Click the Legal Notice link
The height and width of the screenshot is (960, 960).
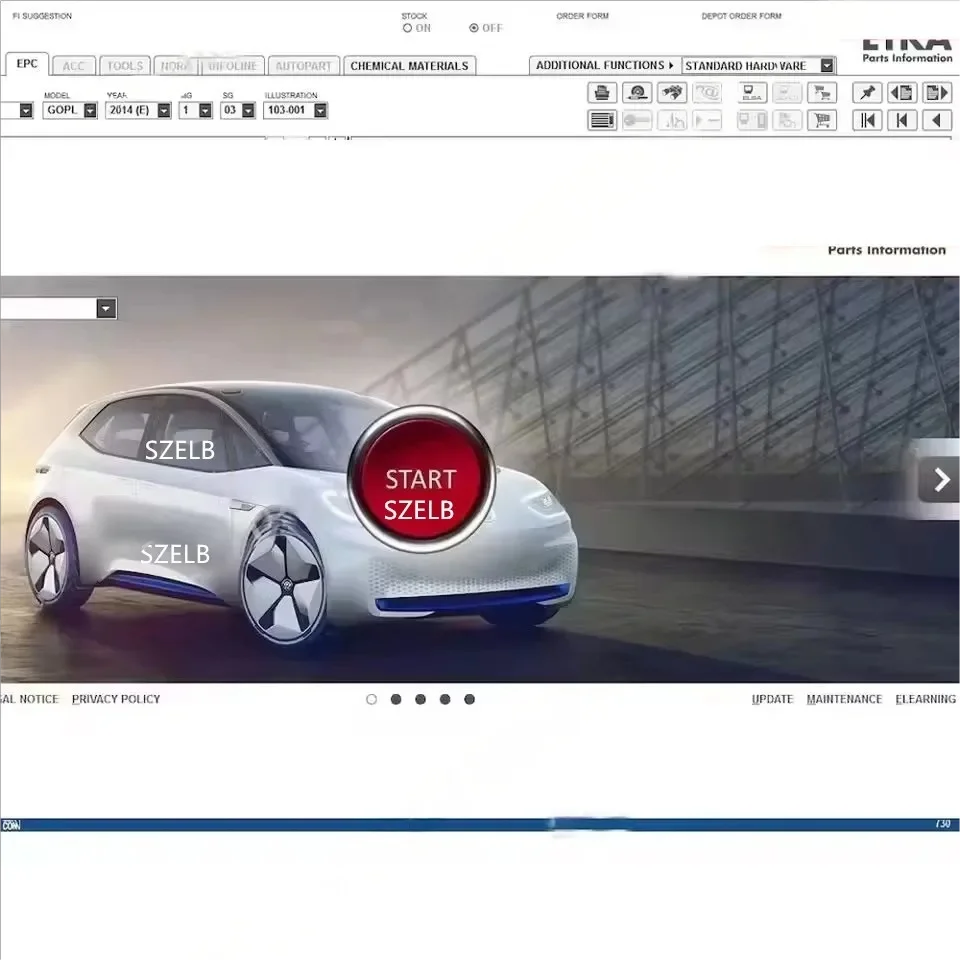(29, 699)
